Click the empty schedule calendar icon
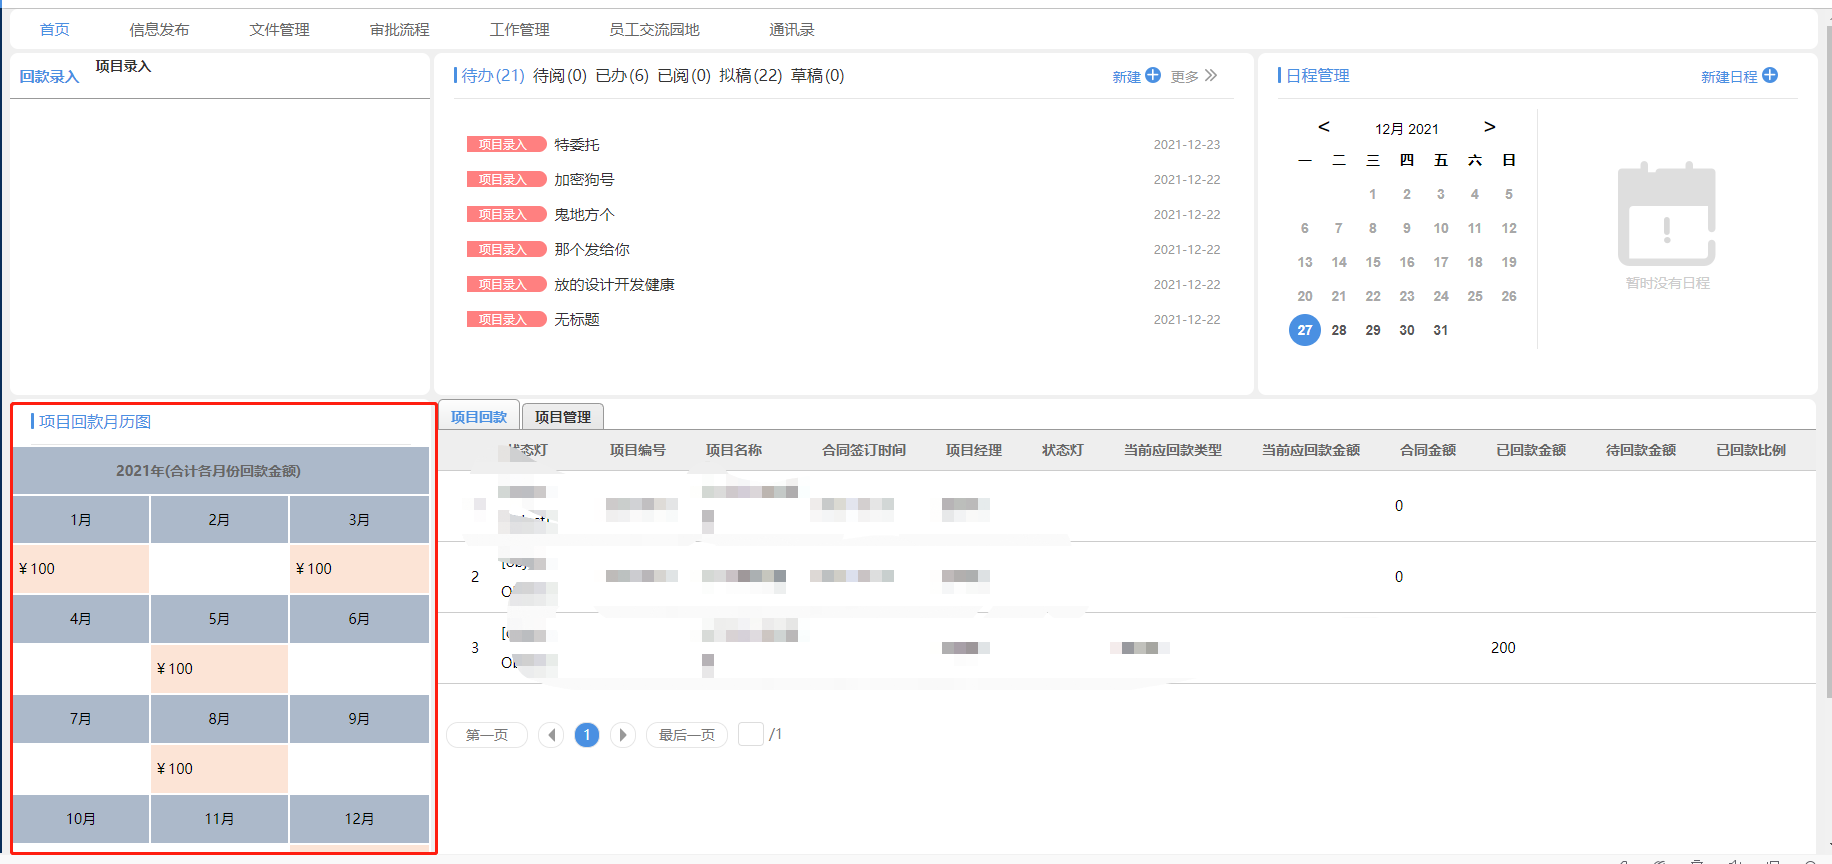 tap(1667, 214)
